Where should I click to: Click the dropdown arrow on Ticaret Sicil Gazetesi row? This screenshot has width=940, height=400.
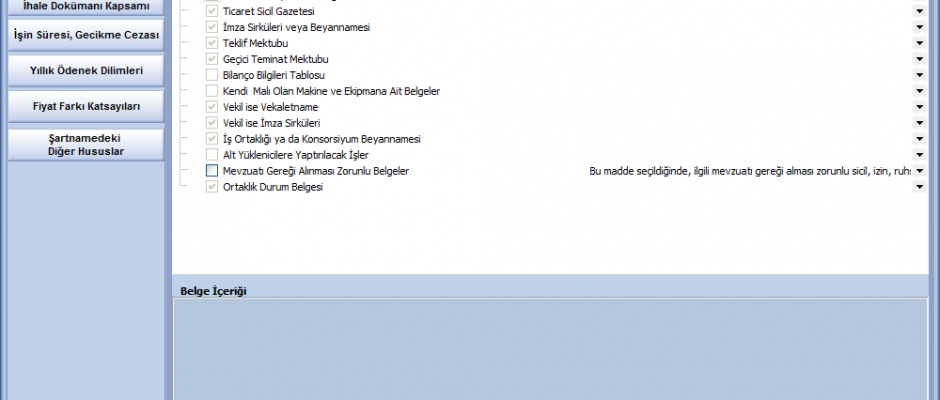pyautogui.click(x=919, y=11)
